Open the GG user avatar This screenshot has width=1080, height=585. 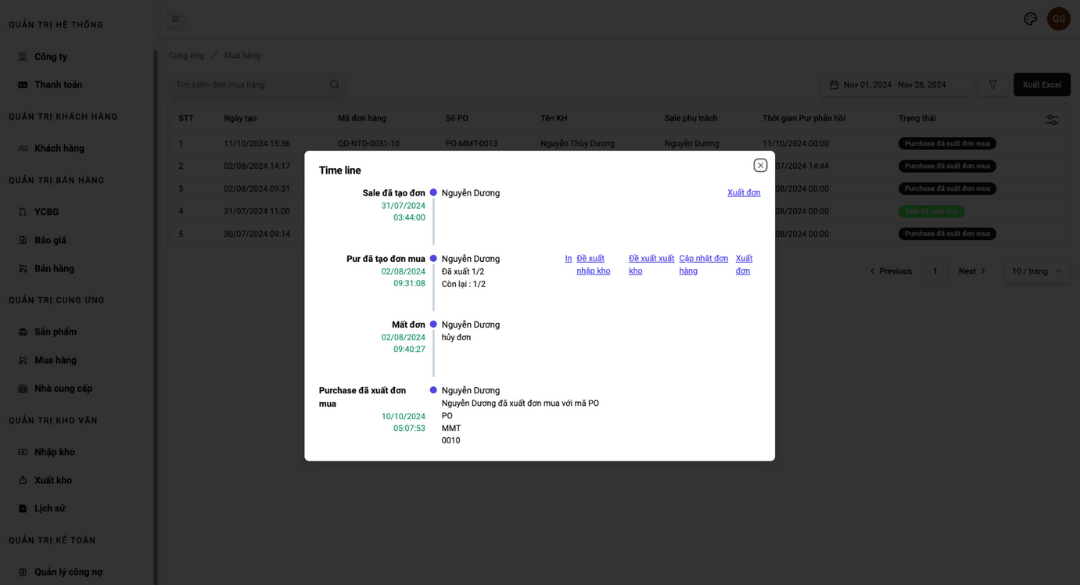coord(1058,18)
